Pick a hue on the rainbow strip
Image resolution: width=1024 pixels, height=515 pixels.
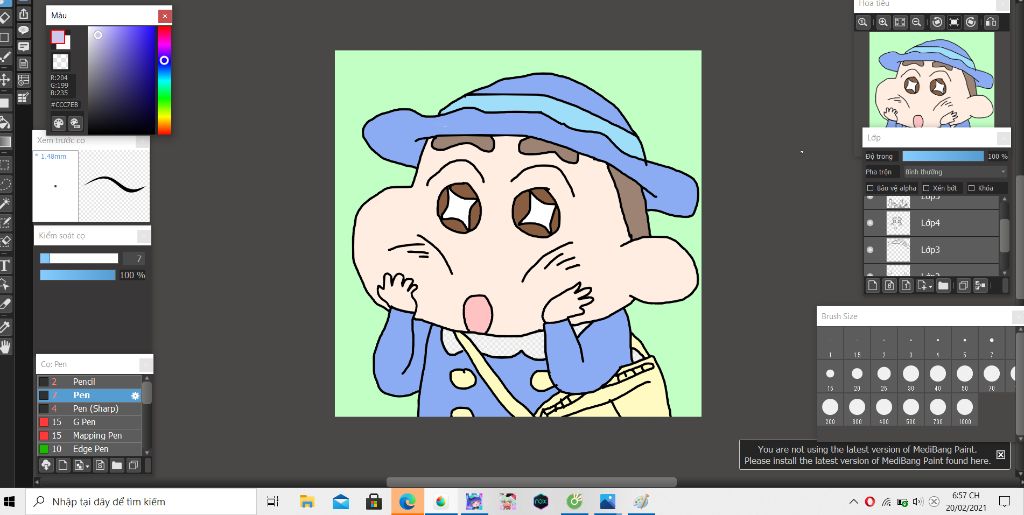click(x=164, y=80)
